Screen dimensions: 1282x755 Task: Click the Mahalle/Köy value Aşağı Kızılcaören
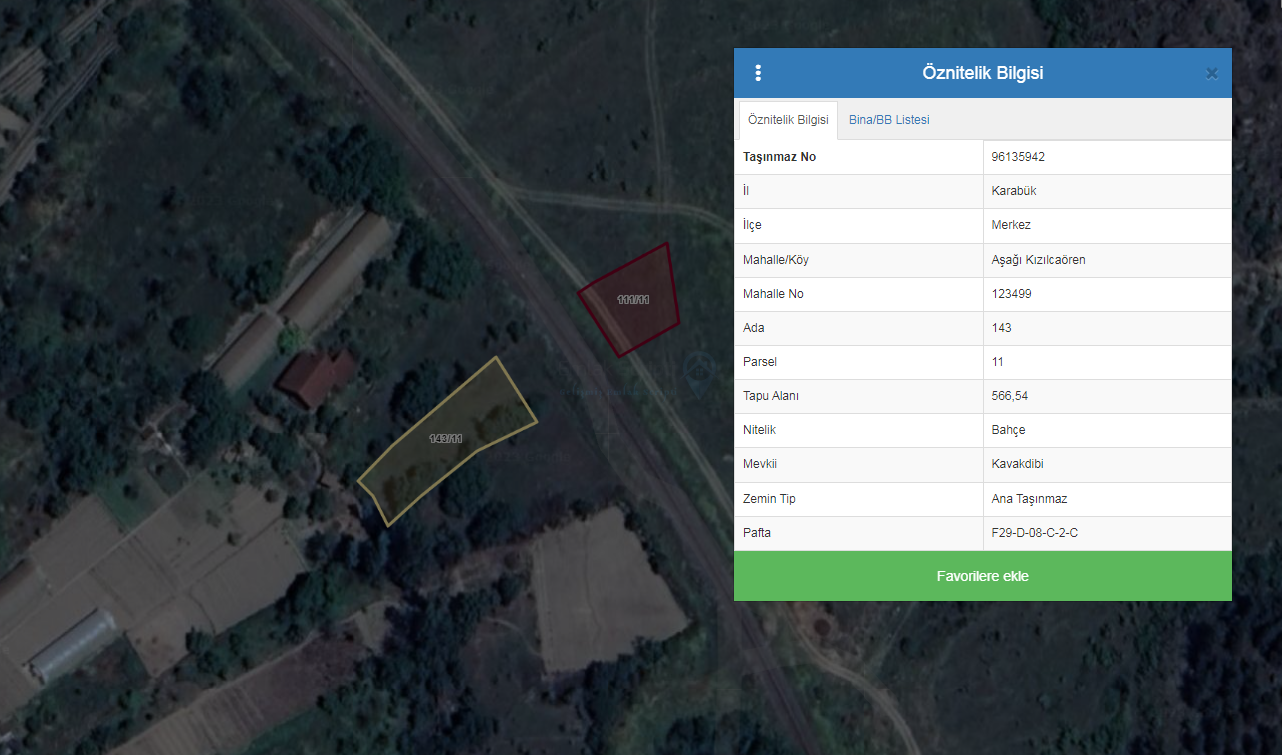click(1038, 260)
